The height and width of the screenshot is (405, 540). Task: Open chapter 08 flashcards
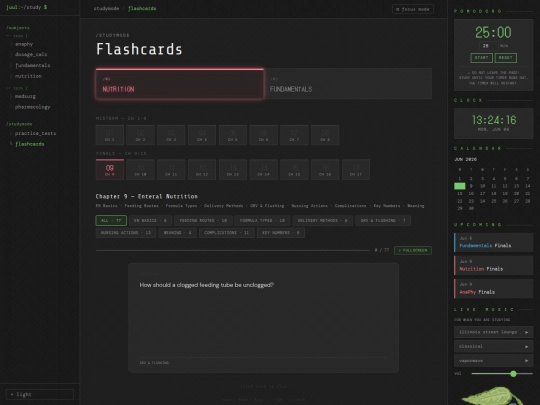point(325,135)
